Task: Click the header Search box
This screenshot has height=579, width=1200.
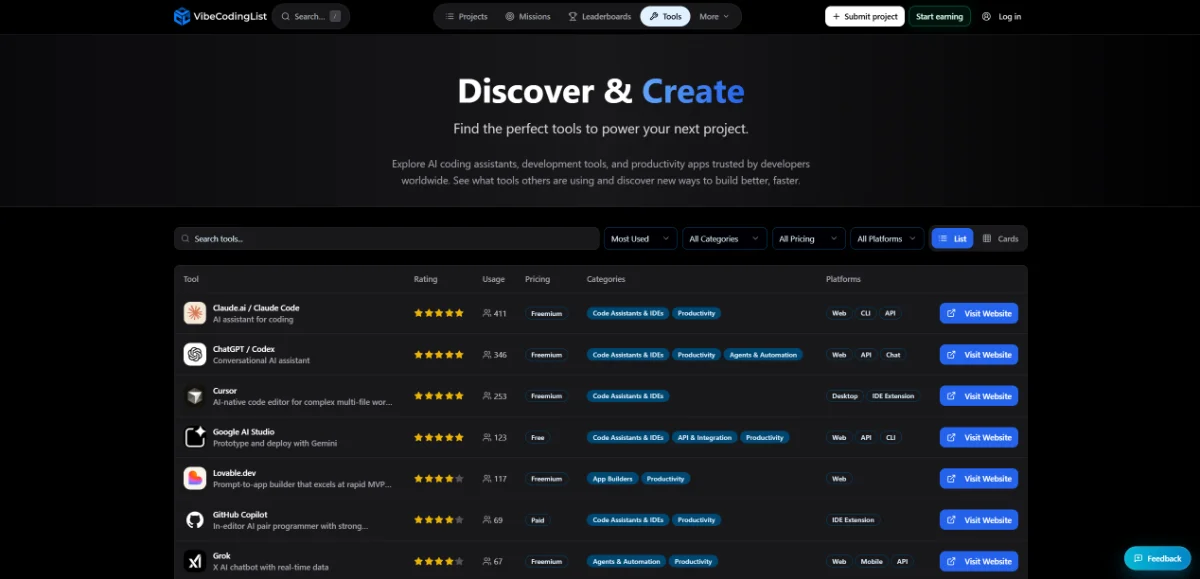Action: coord(311,16)
